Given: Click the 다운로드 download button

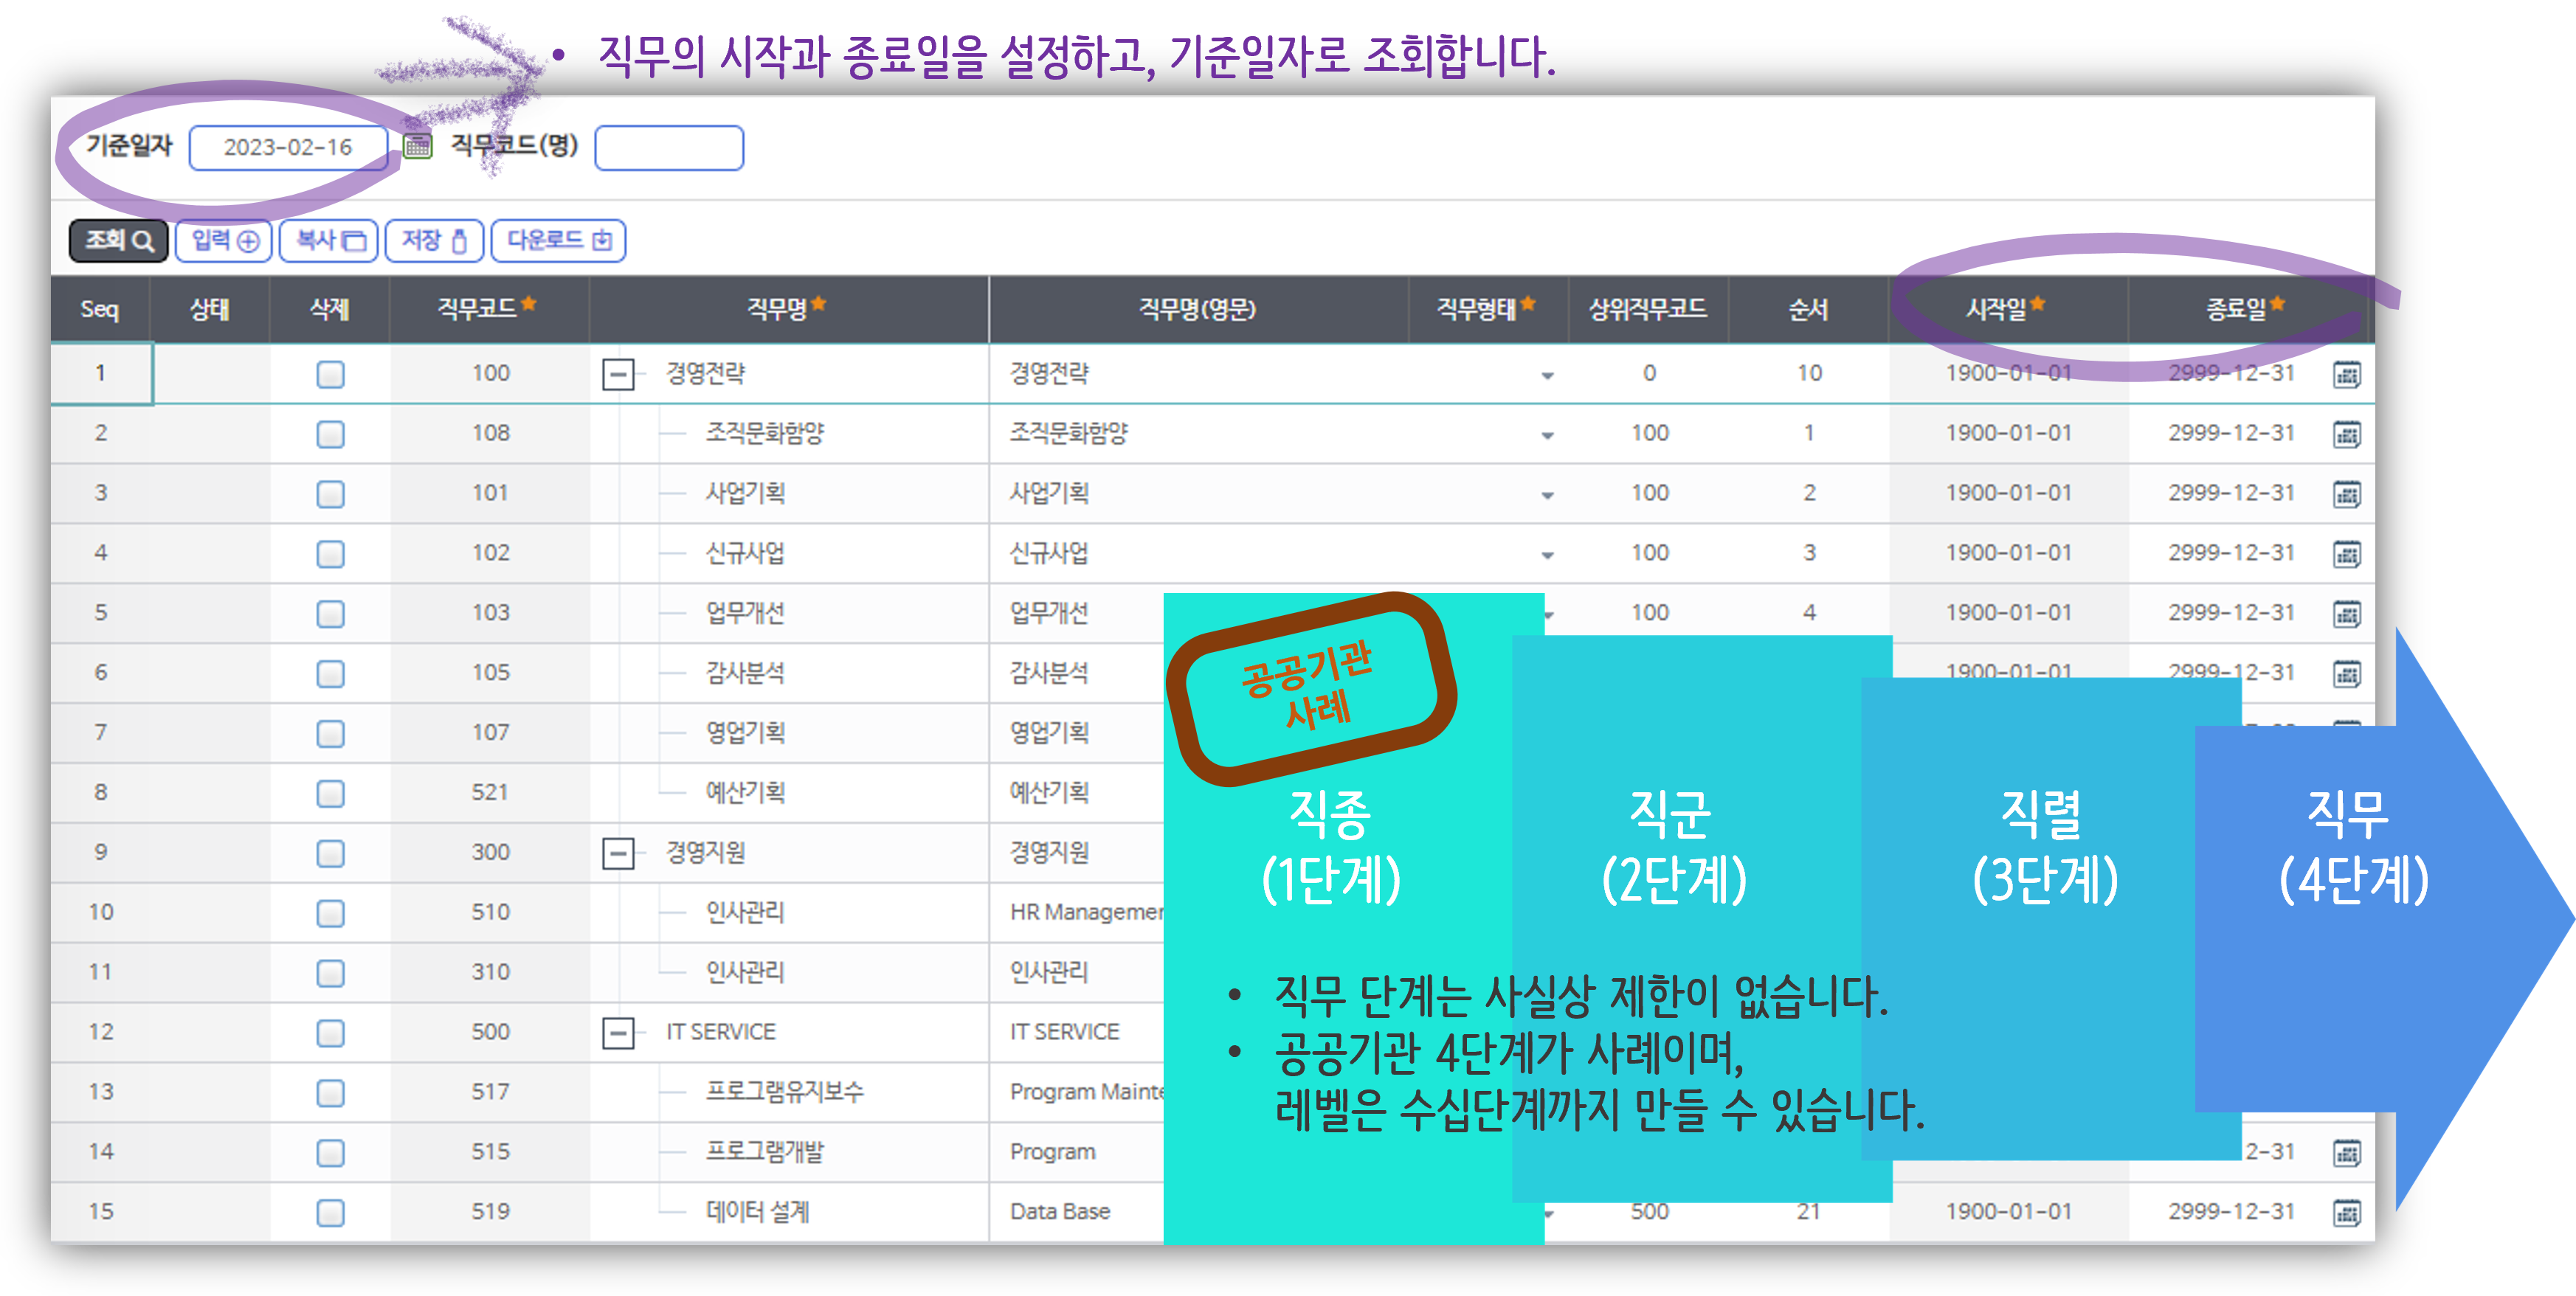Looking at the screenshot, I should click(559, 240).
